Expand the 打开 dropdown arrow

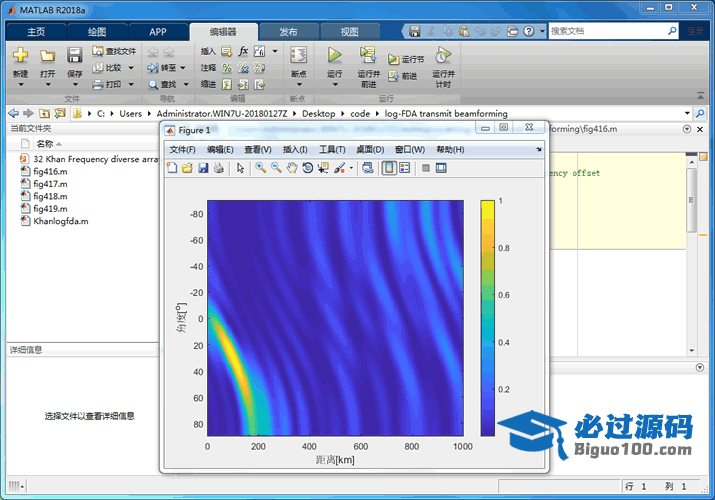[x=48, y=85]
